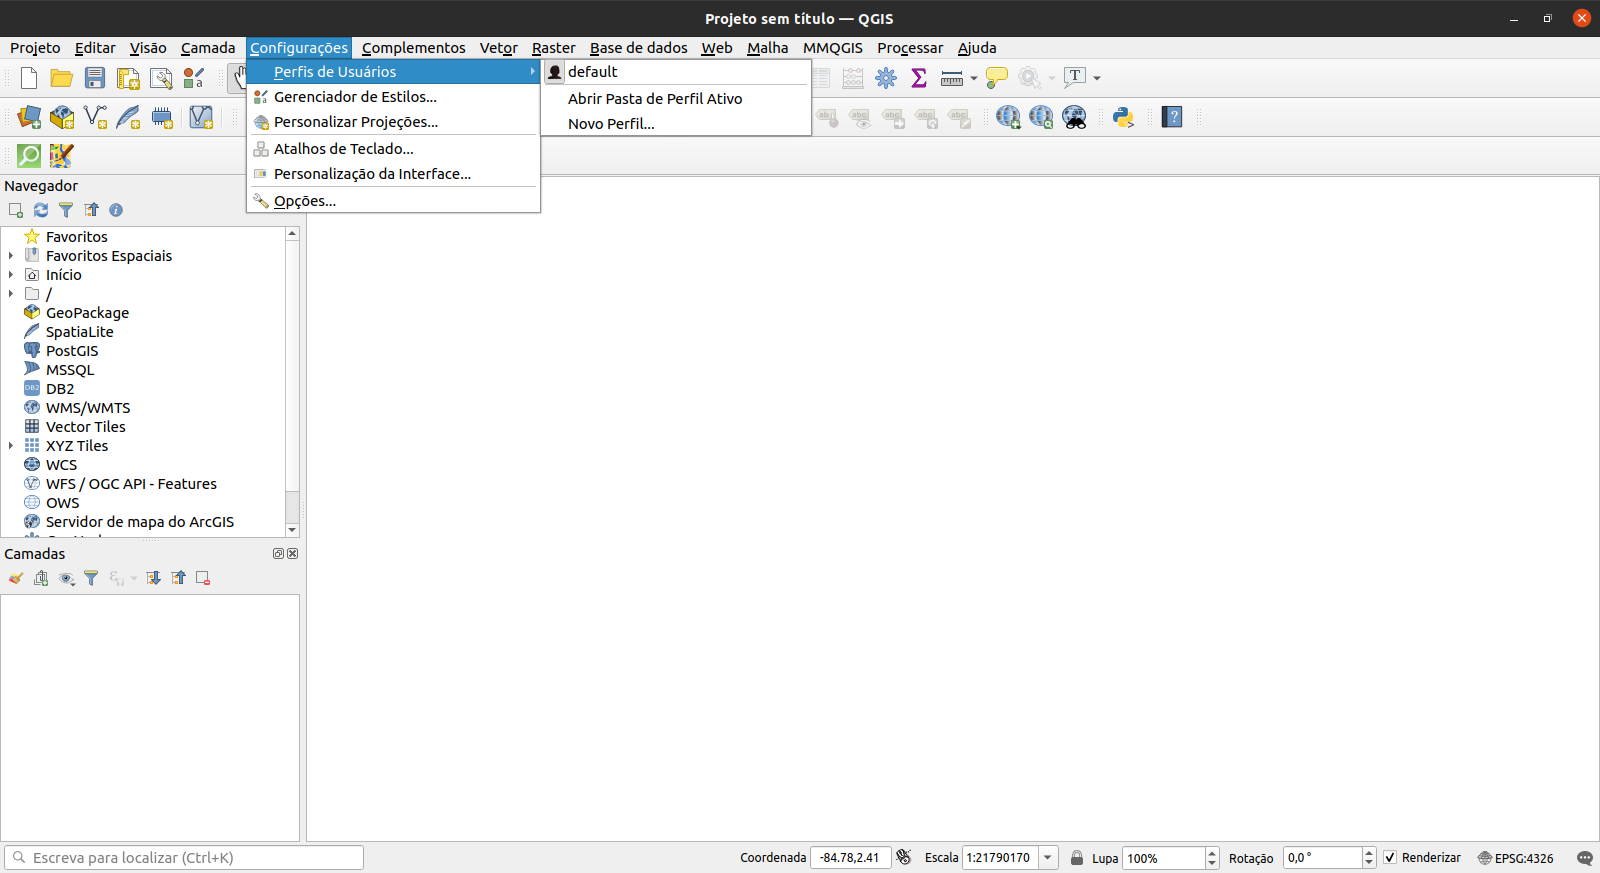The width and height of the screenshot is (1600, 873).
Task: Toggle the extents icon beside coordinate field
Action: click(x=904, y=857)
